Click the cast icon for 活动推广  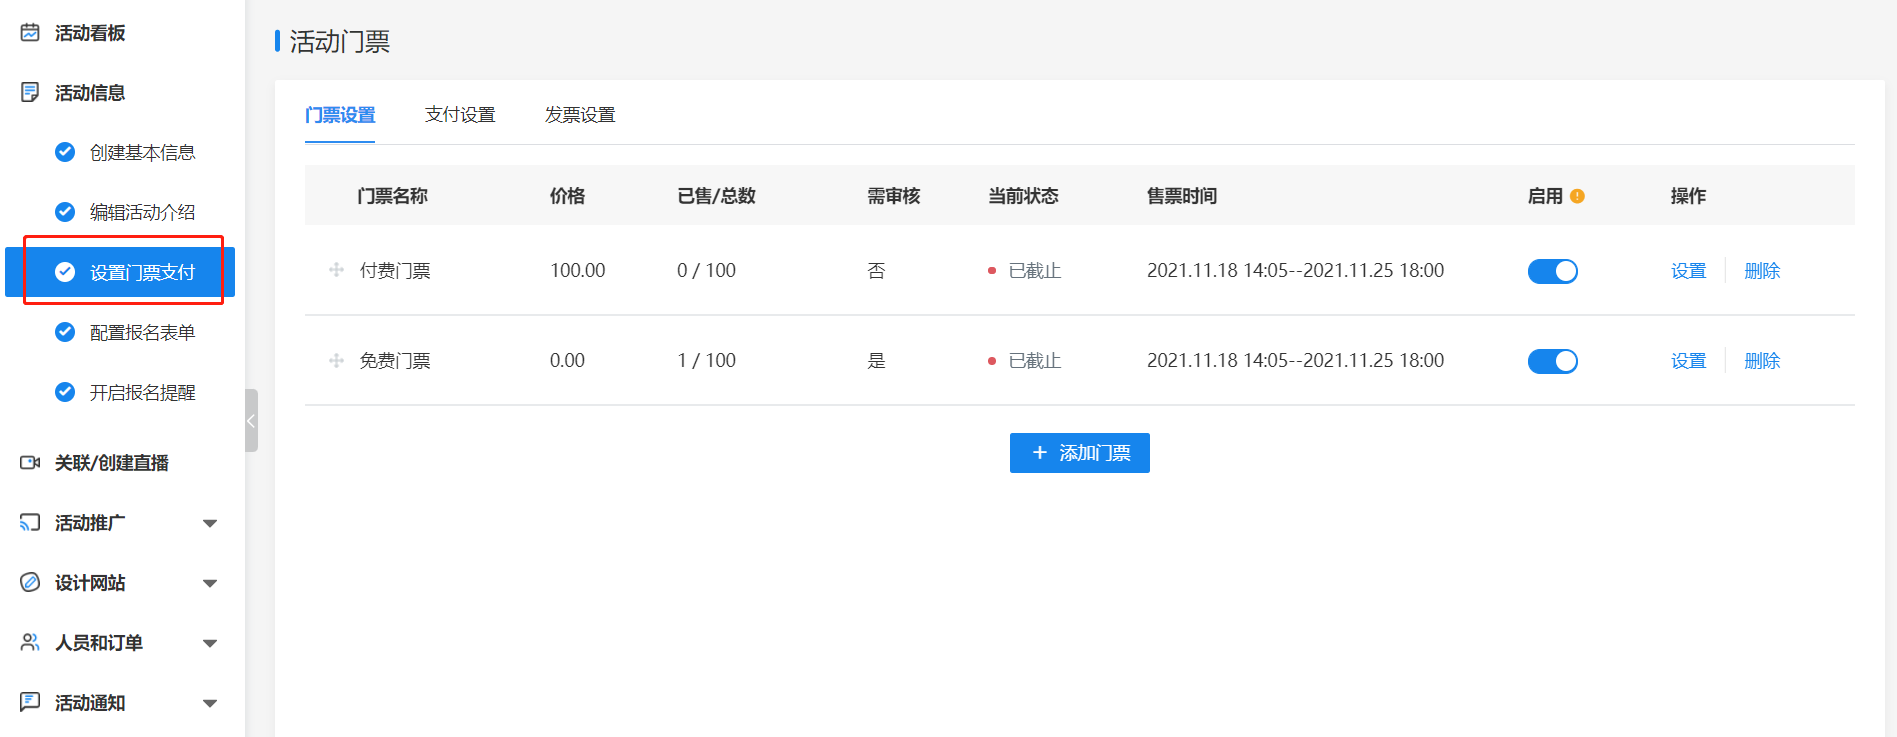[30, 522]
